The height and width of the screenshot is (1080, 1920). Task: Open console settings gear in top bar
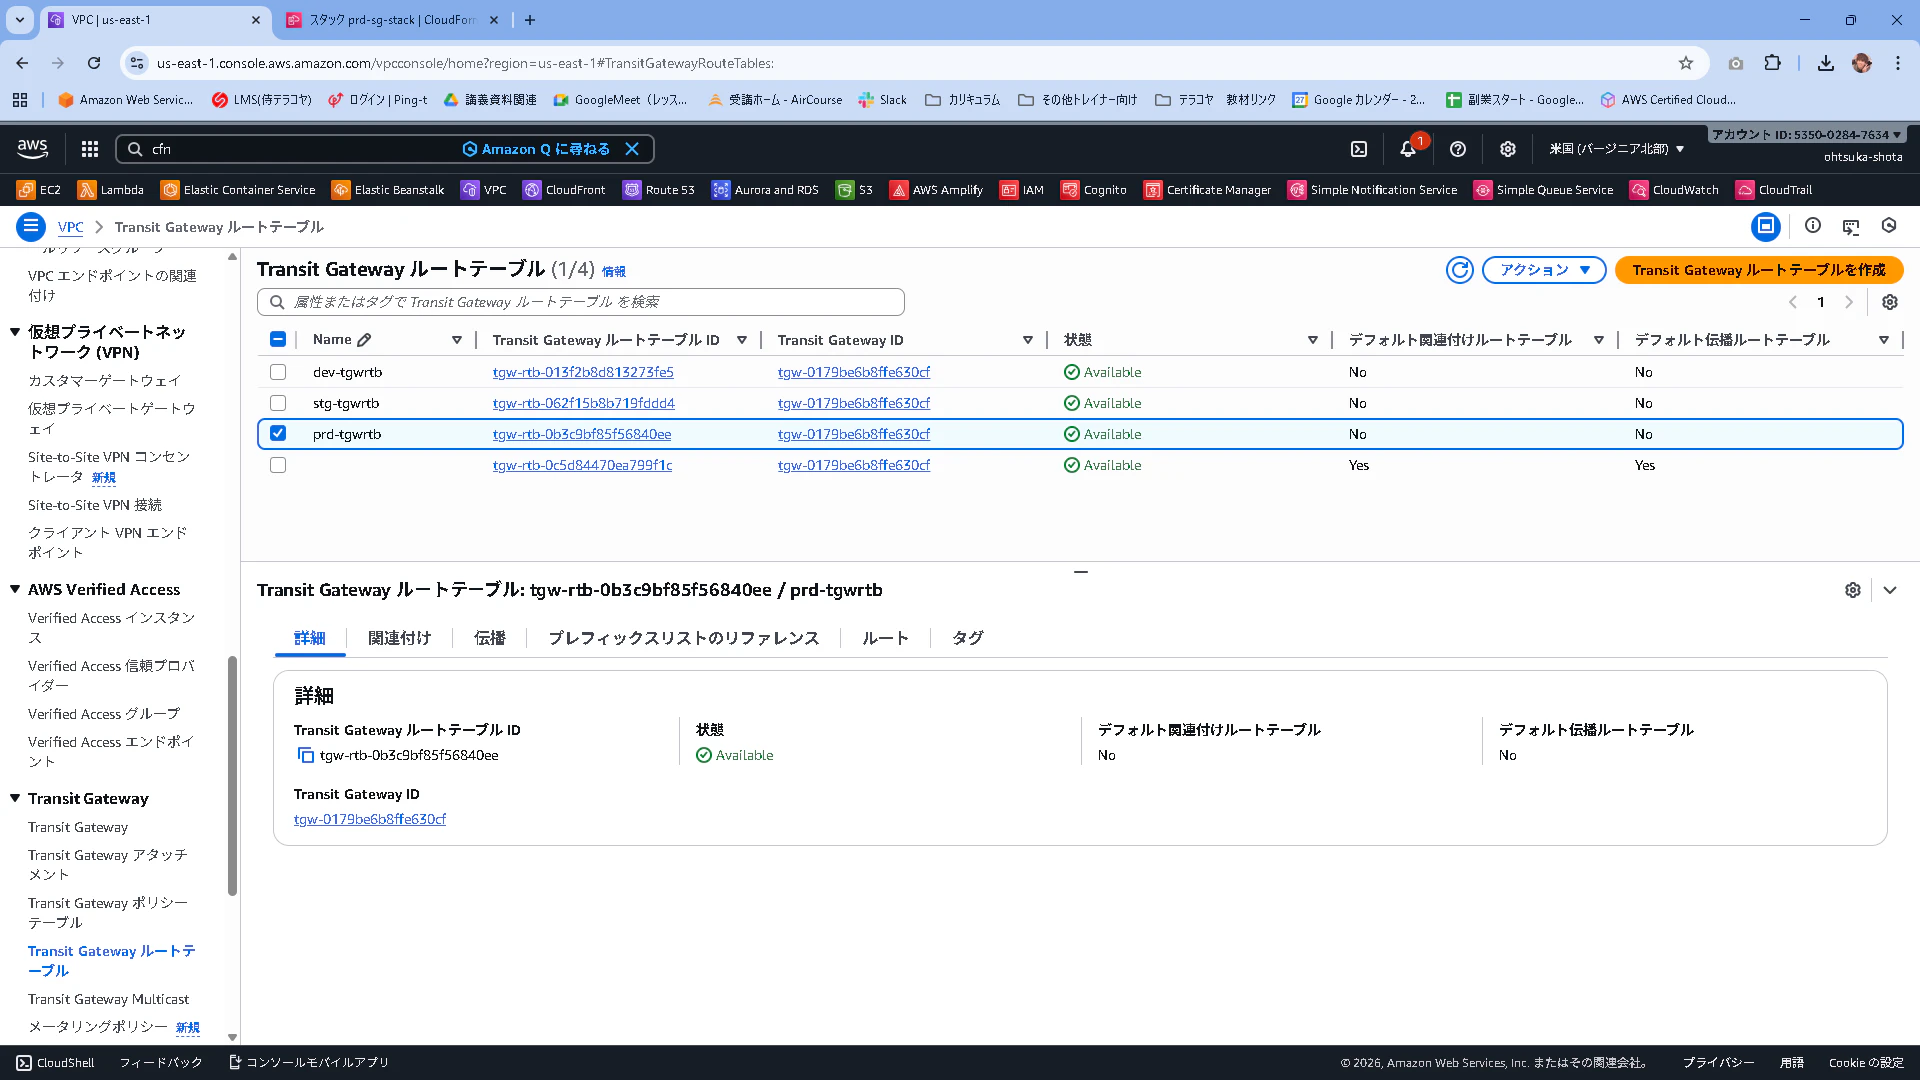coord(1508,149)
